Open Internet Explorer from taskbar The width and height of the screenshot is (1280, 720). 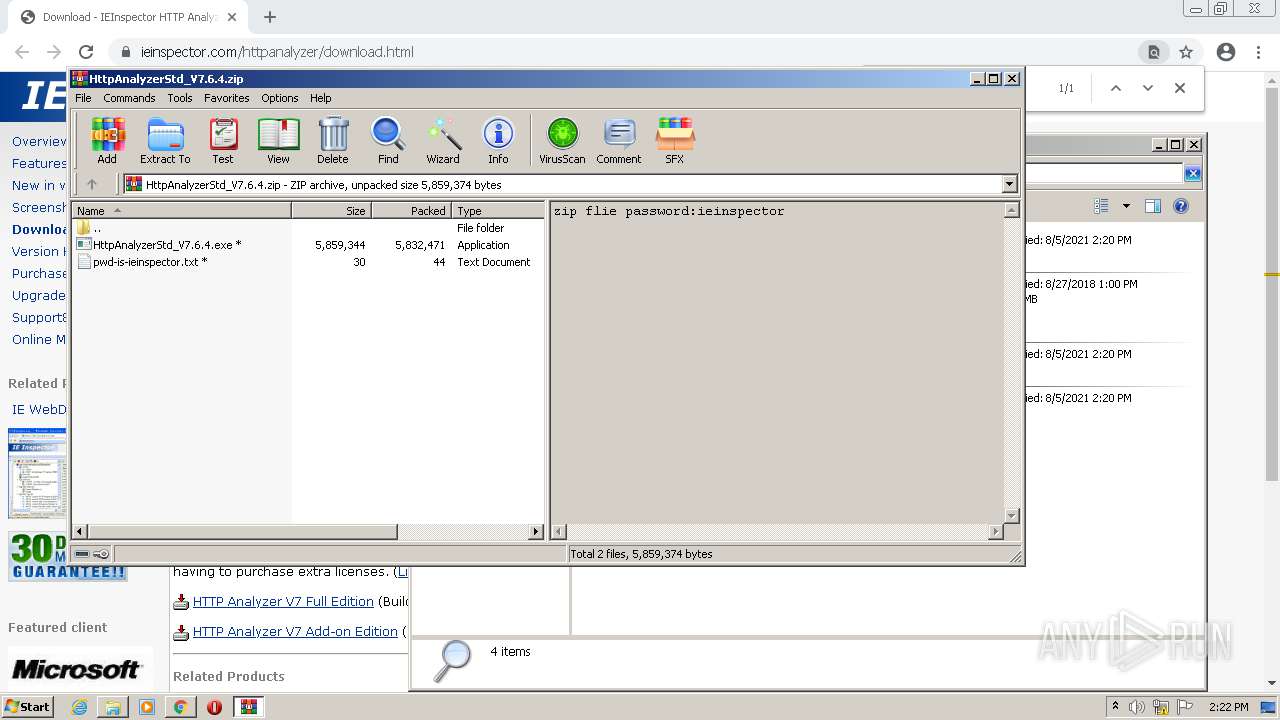click(79, 707)
